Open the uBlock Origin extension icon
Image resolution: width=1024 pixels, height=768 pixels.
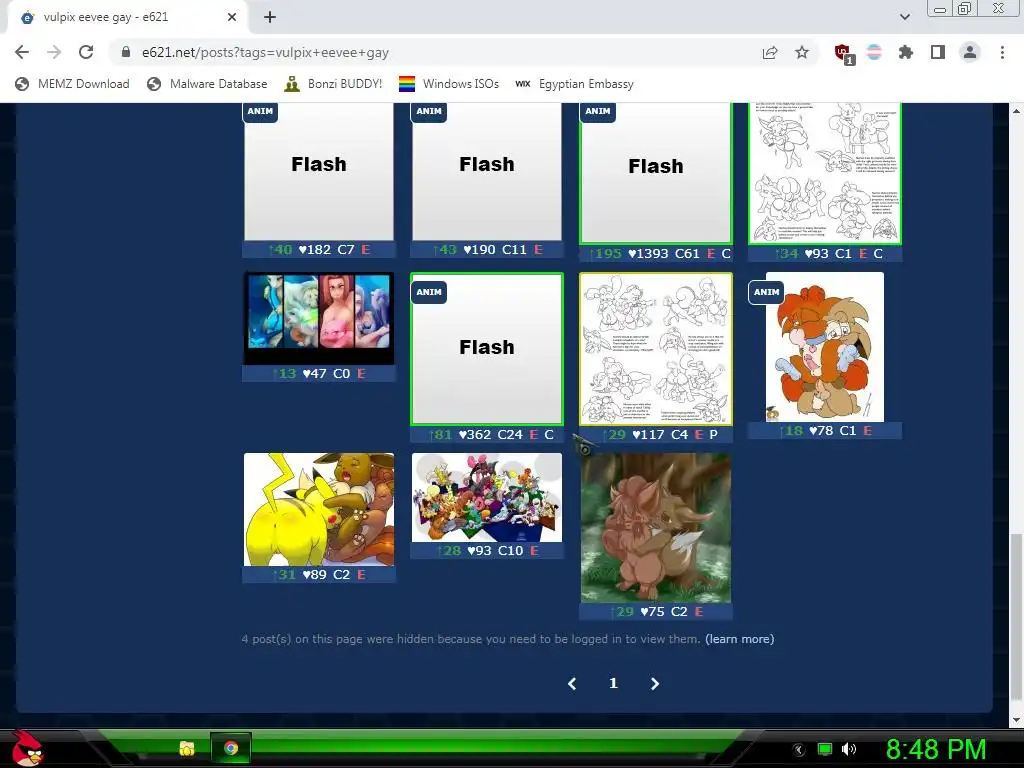[844, 54]
